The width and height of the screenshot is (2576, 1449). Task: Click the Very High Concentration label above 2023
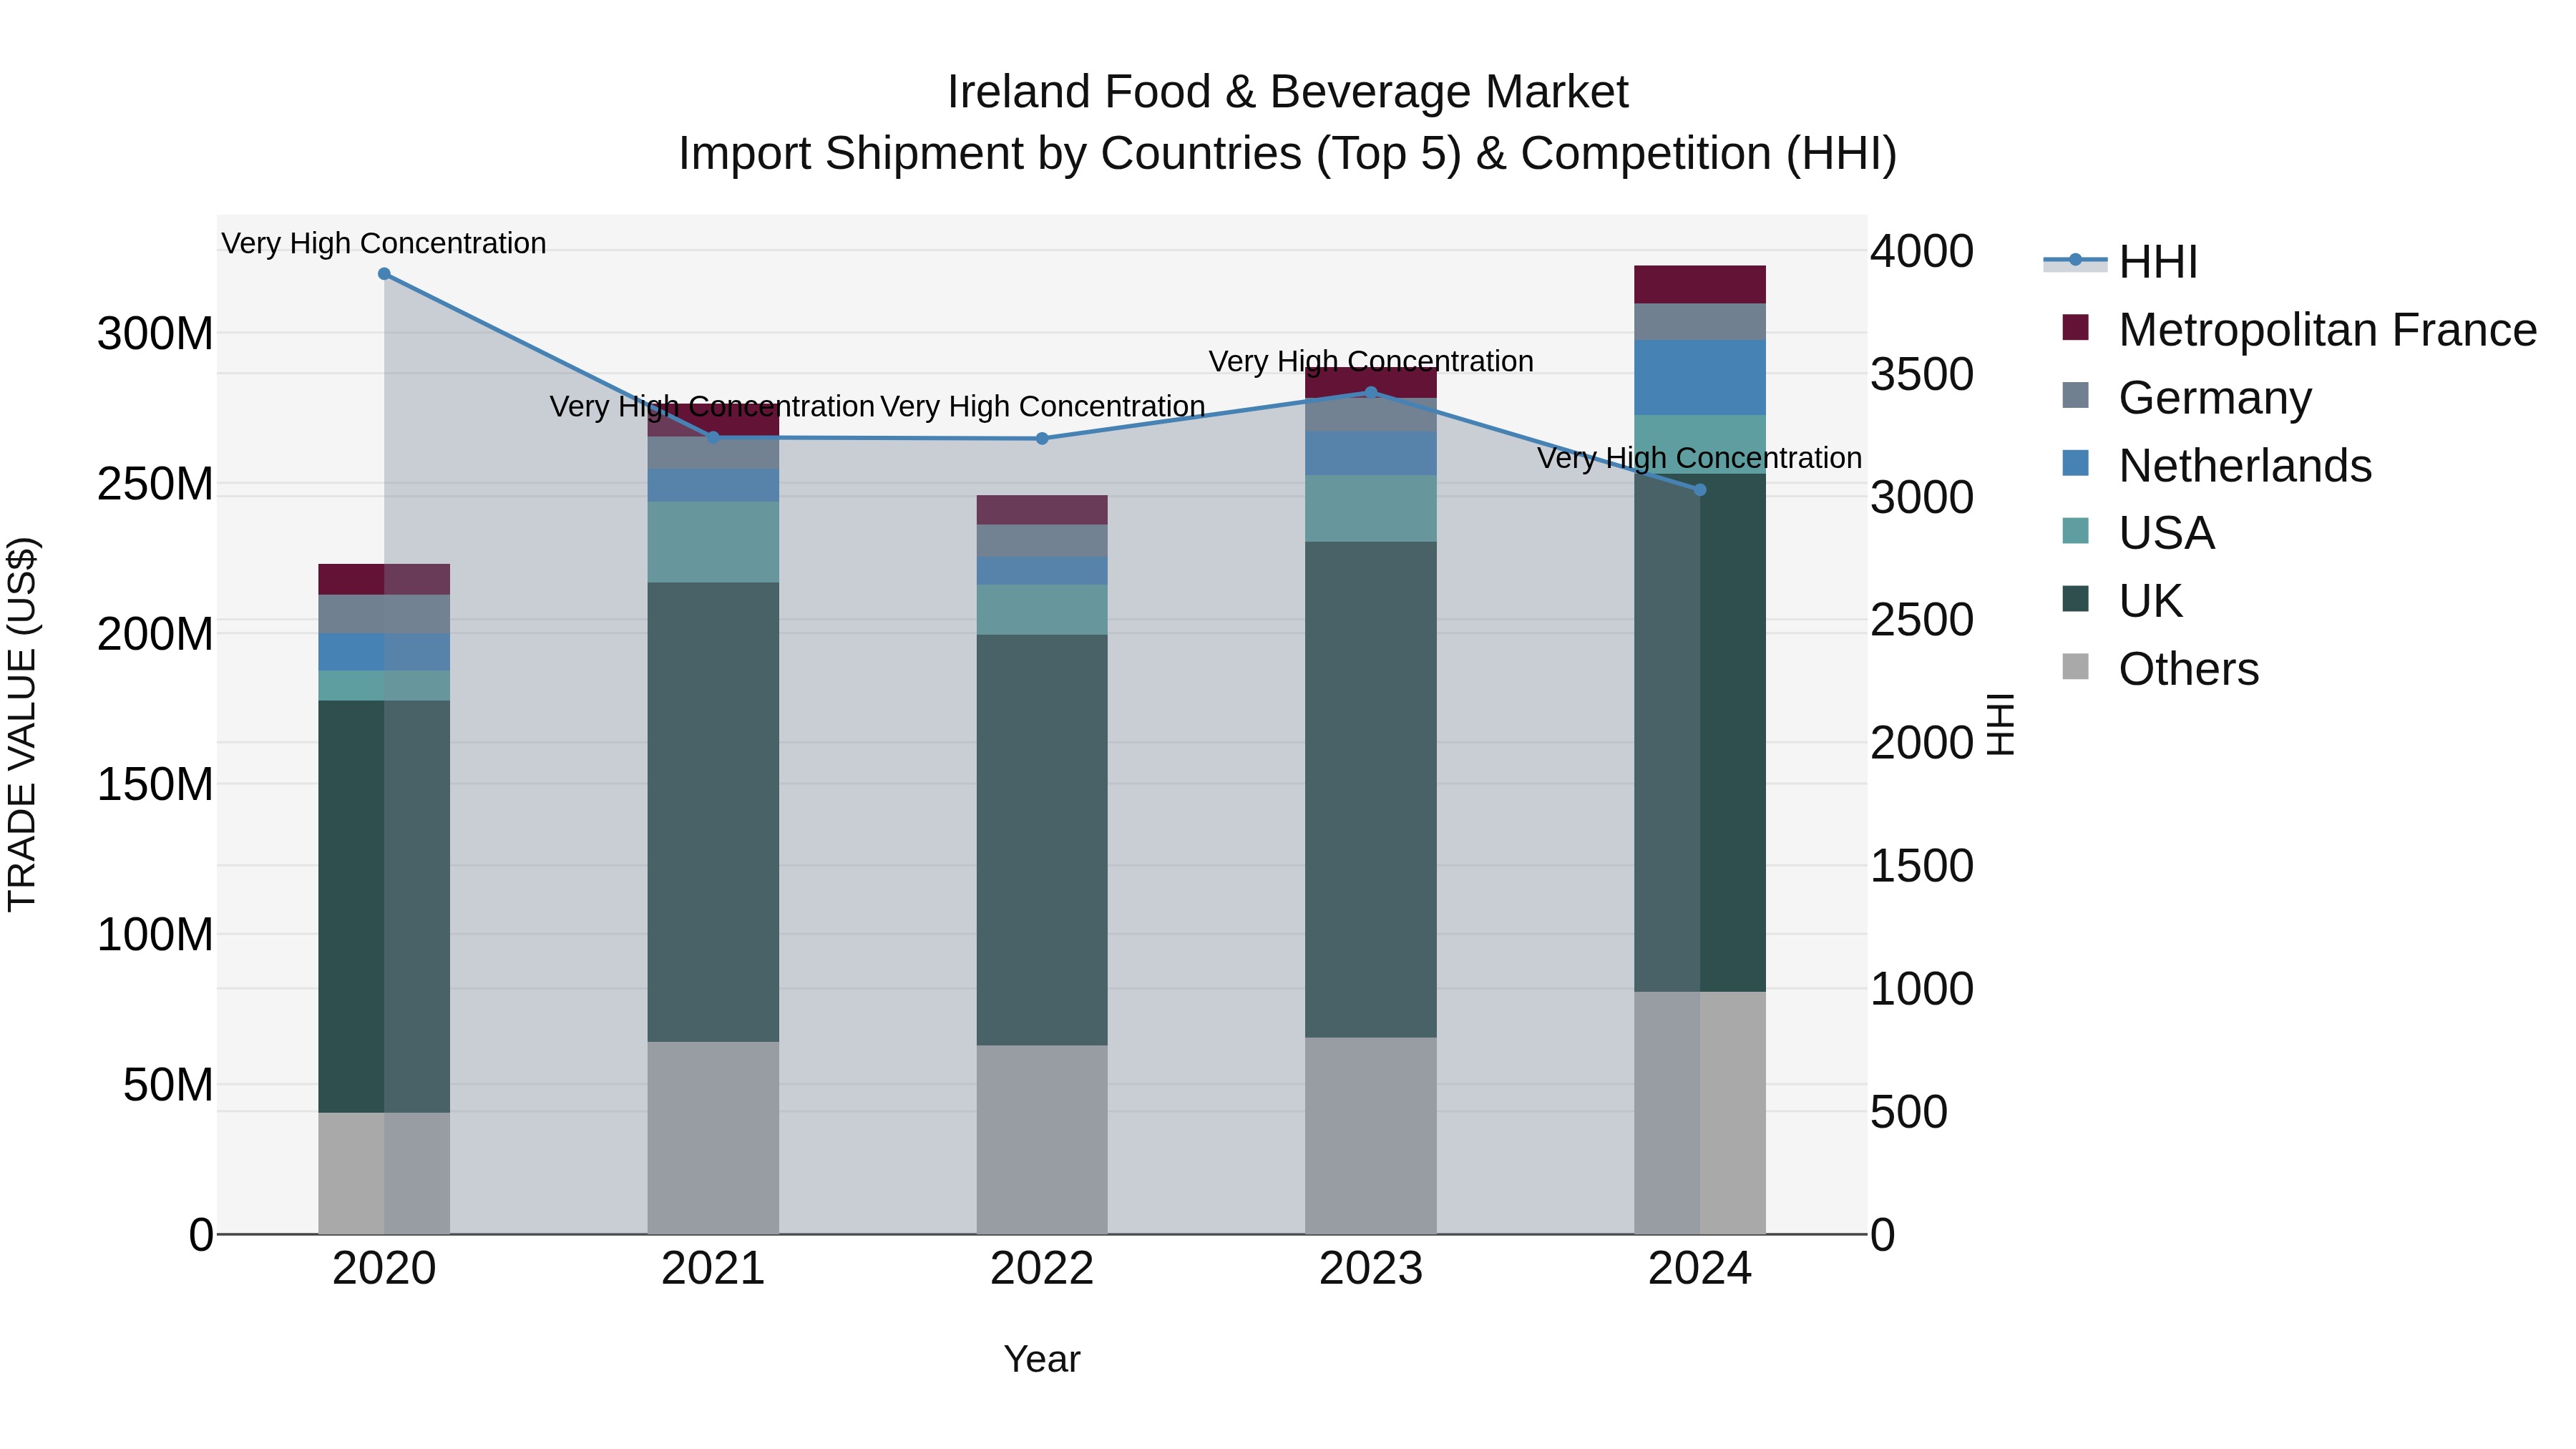tap(1371, 361)
